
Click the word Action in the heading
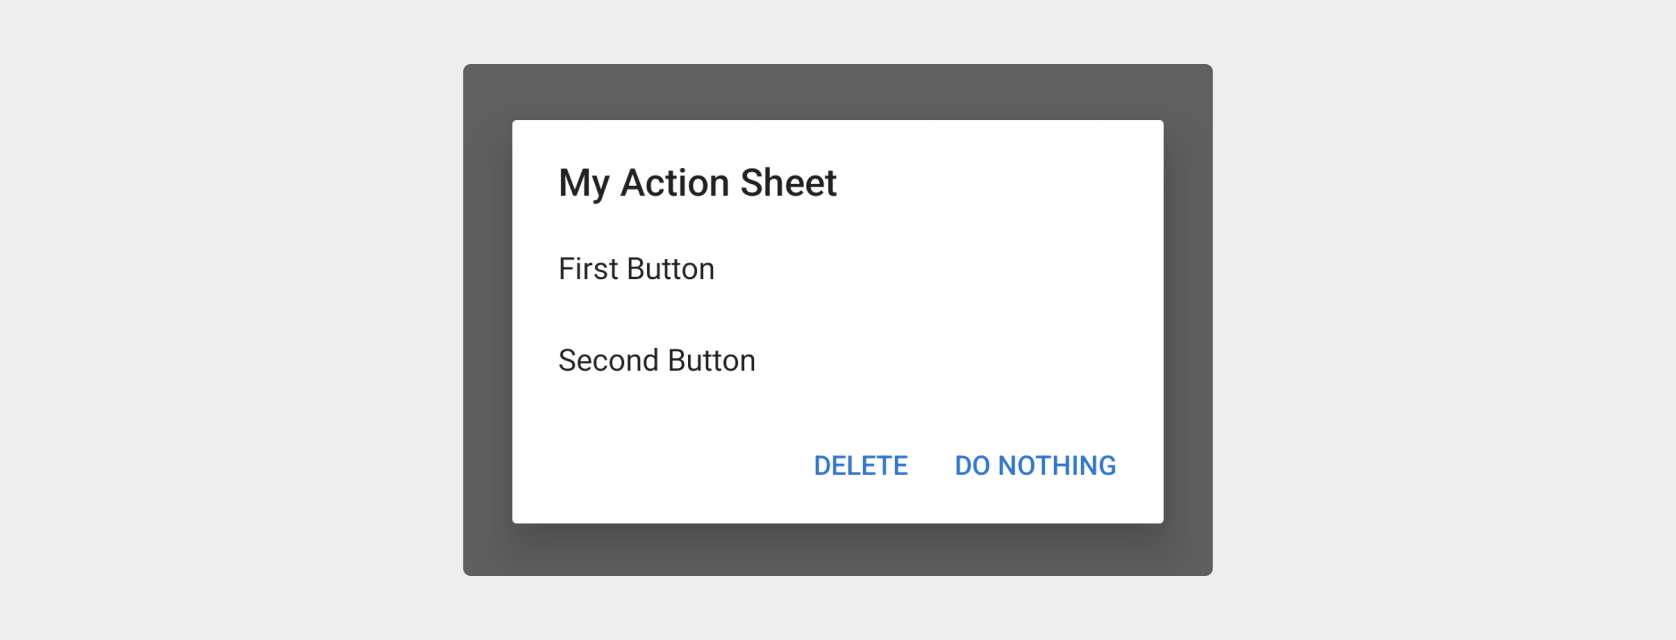coord(675,183)
